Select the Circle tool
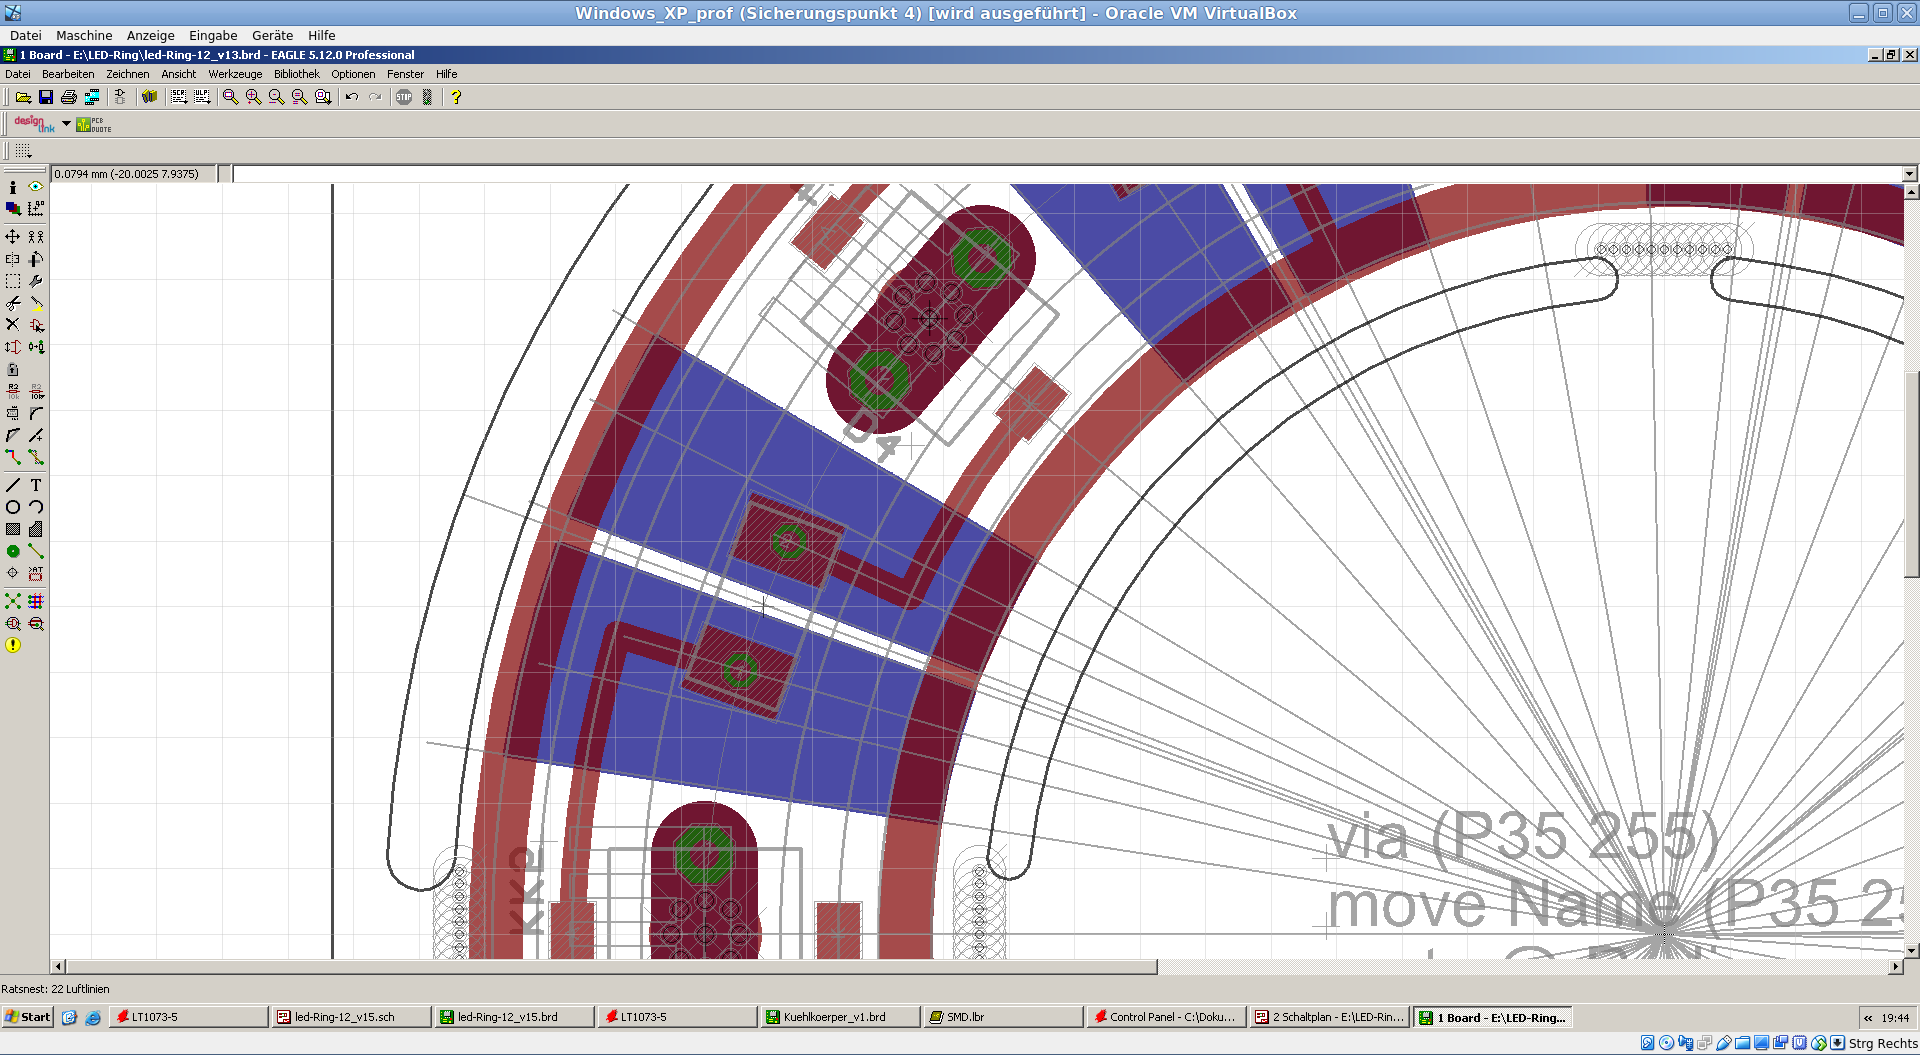1920x1055 pixels. [13, 507]
